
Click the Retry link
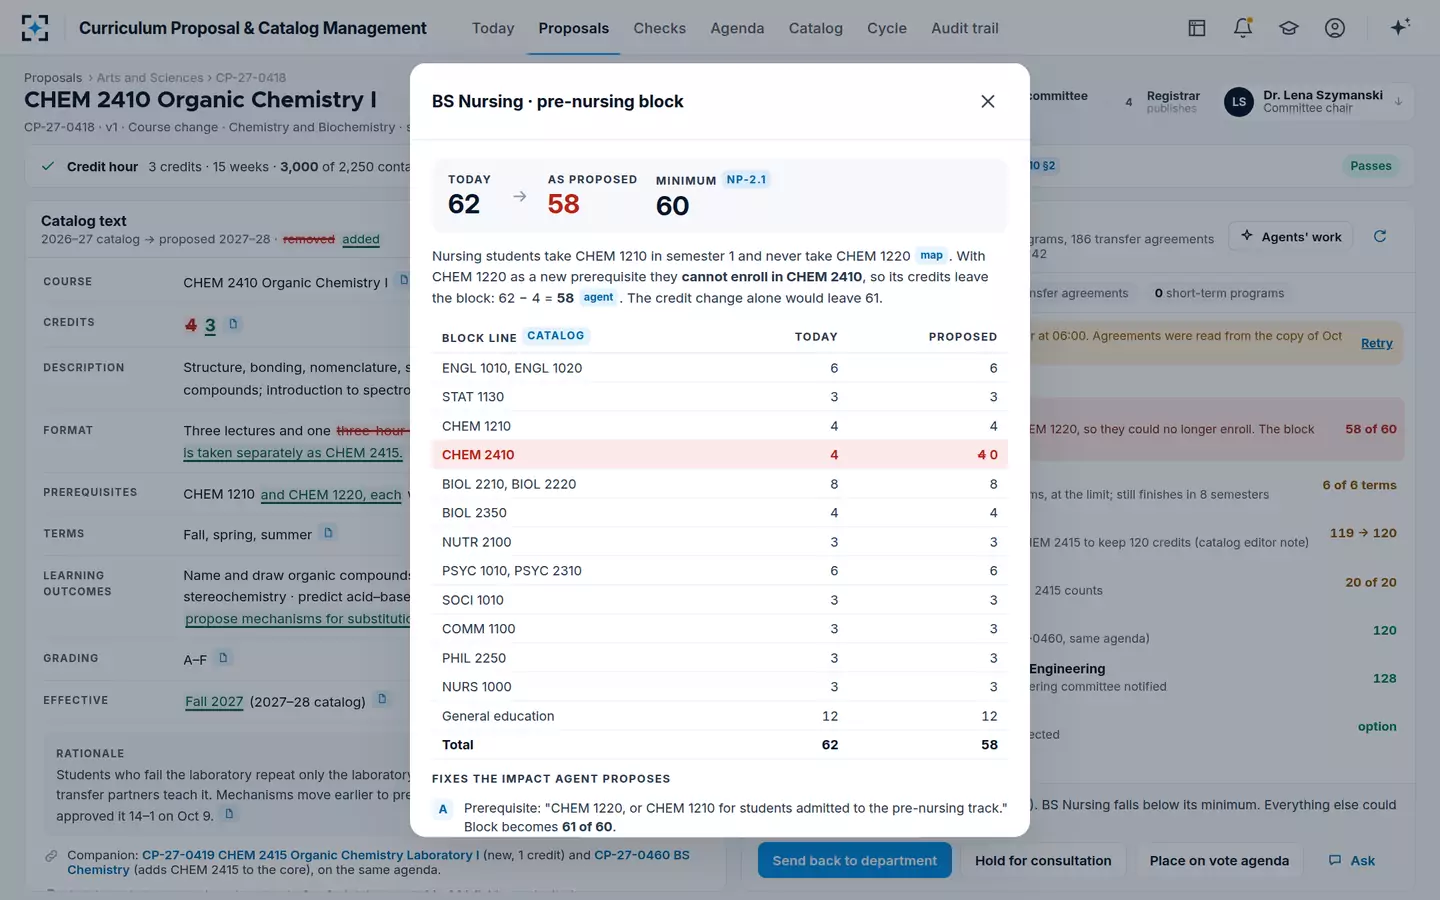pyautogui.click(x=1376, y=343)
